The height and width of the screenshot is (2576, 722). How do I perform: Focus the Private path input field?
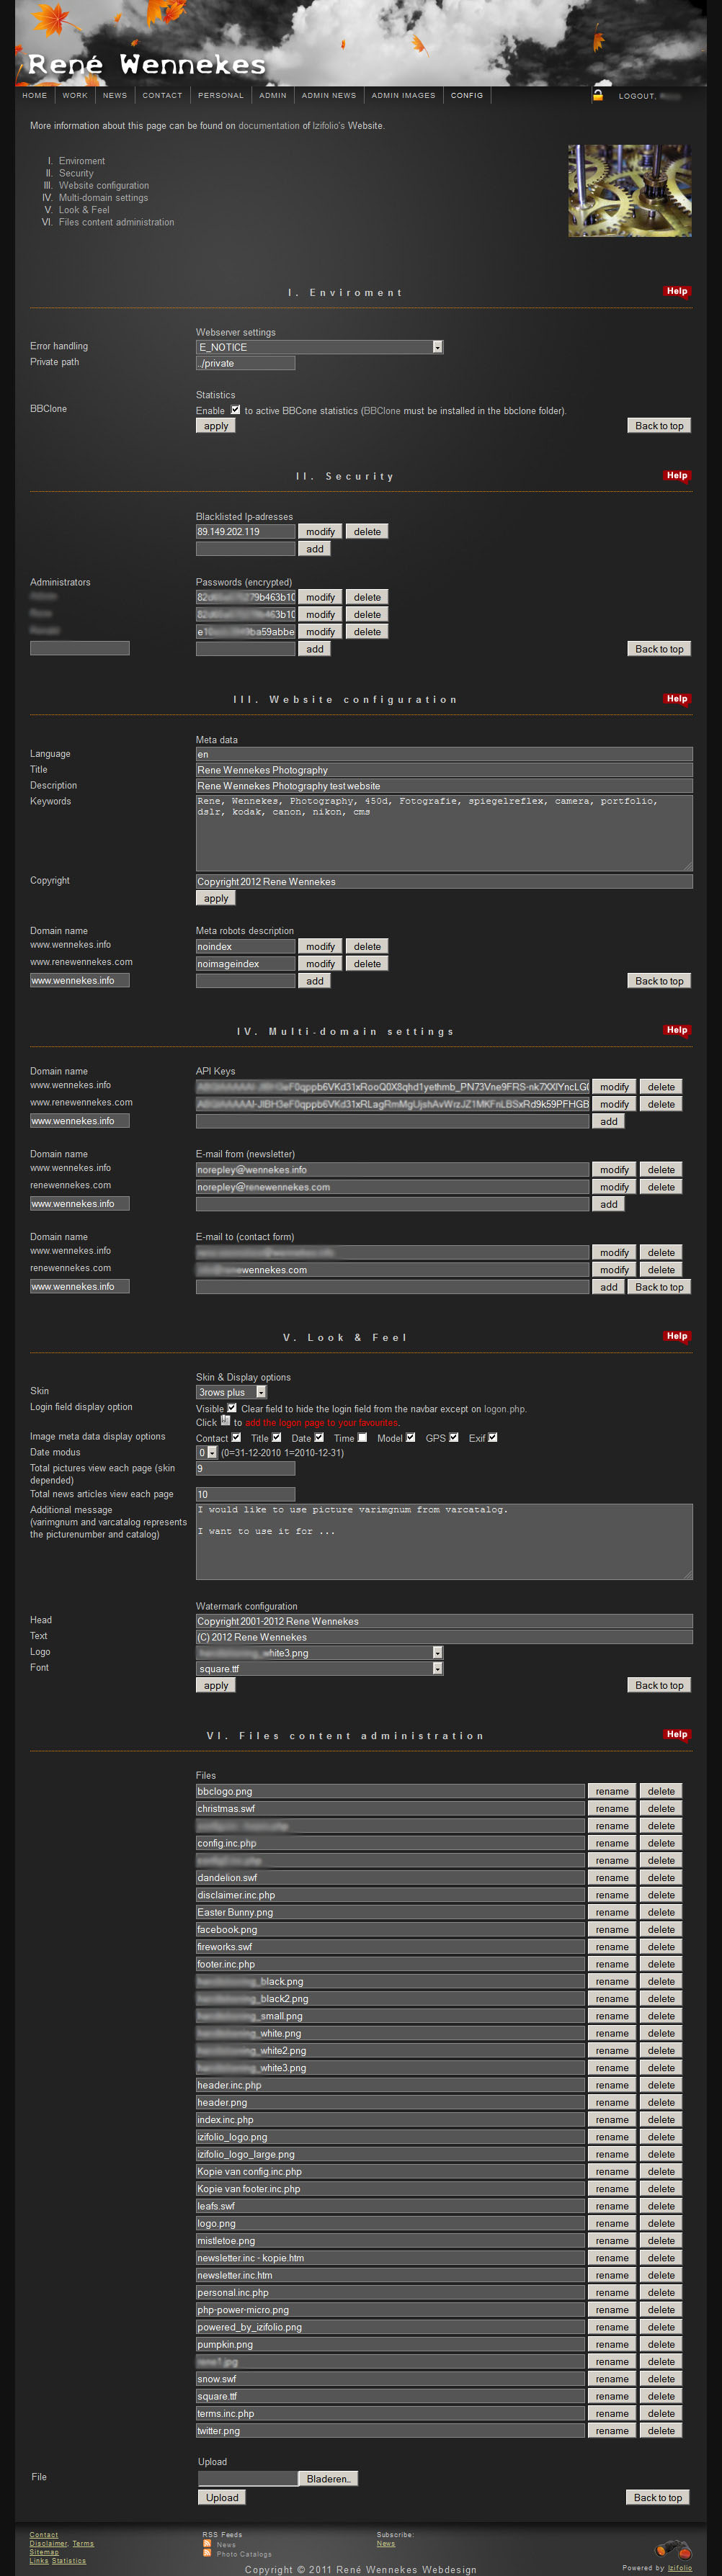tap(245, 364)
